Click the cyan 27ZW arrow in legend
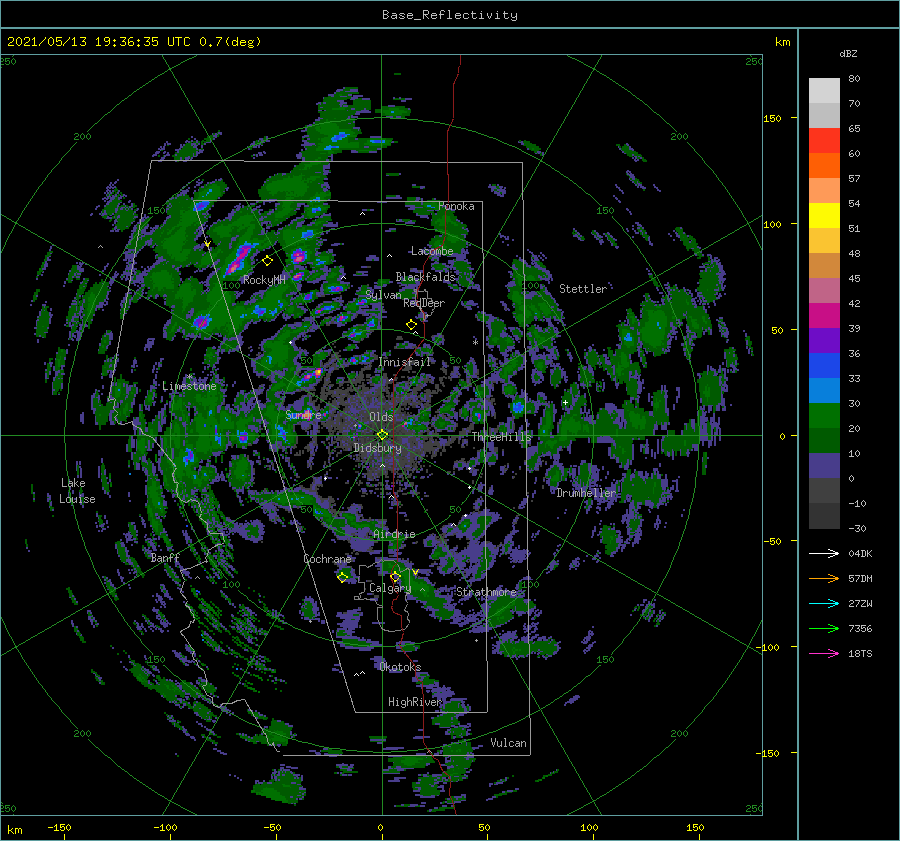 [824, 603]
